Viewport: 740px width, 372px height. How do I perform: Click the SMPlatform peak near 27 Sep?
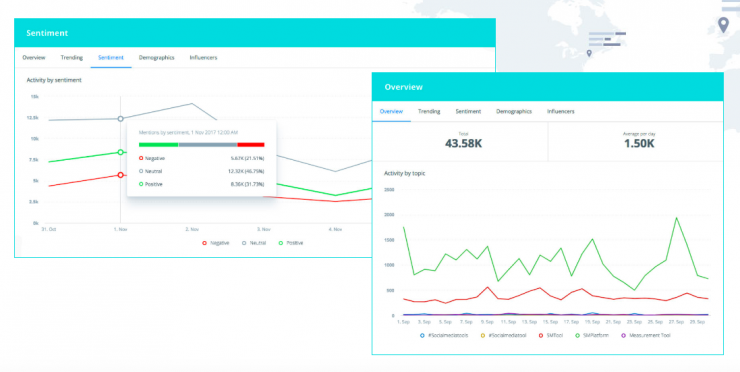[x=676, y=218]
